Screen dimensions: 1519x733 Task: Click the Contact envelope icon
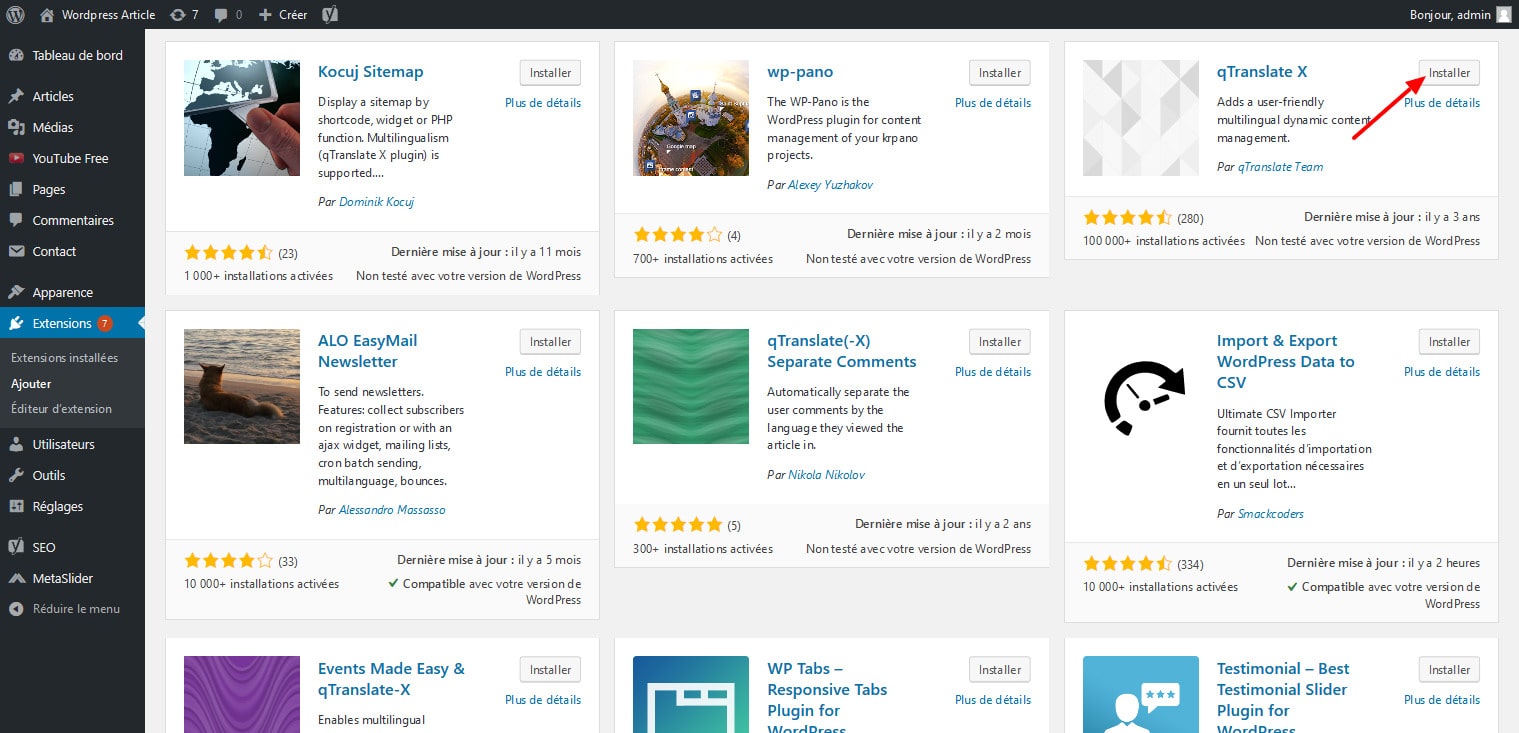(16, 251)
